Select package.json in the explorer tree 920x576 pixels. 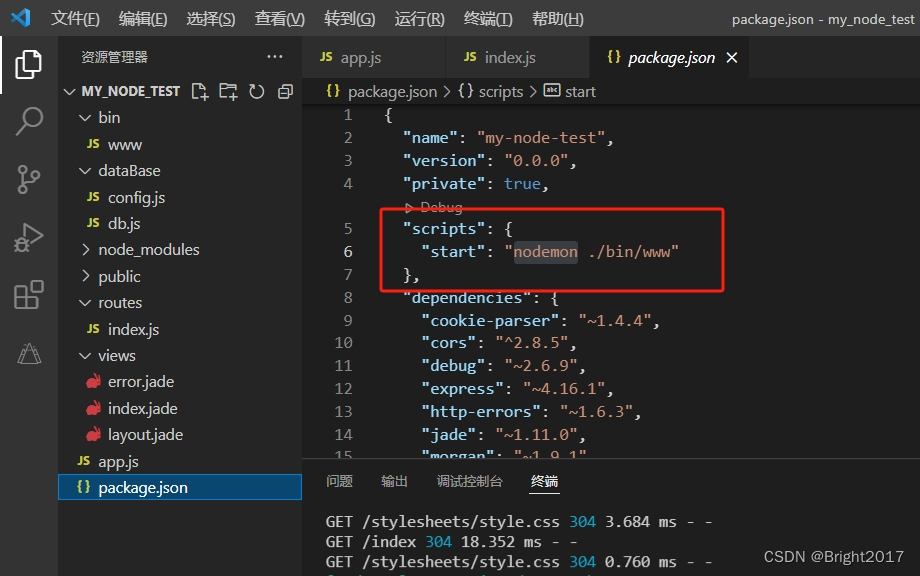point(180,487)
